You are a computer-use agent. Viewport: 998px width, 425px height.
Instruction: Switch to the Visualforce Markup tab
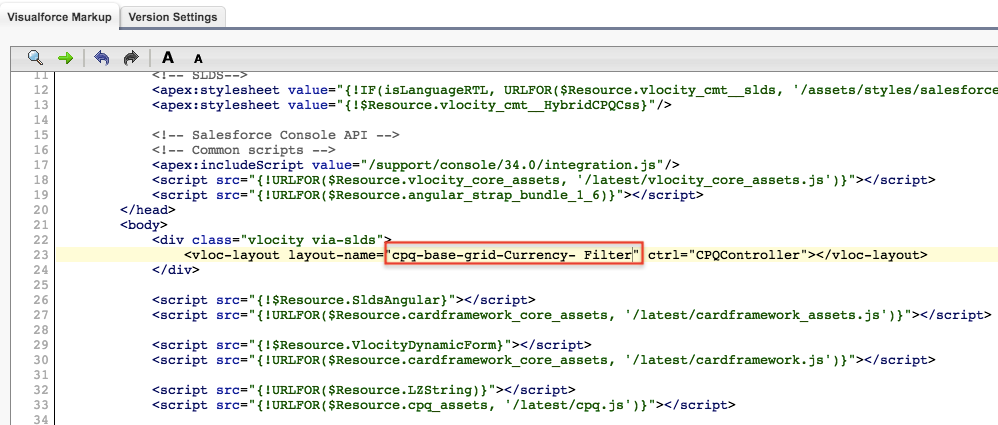click(59, 17)
